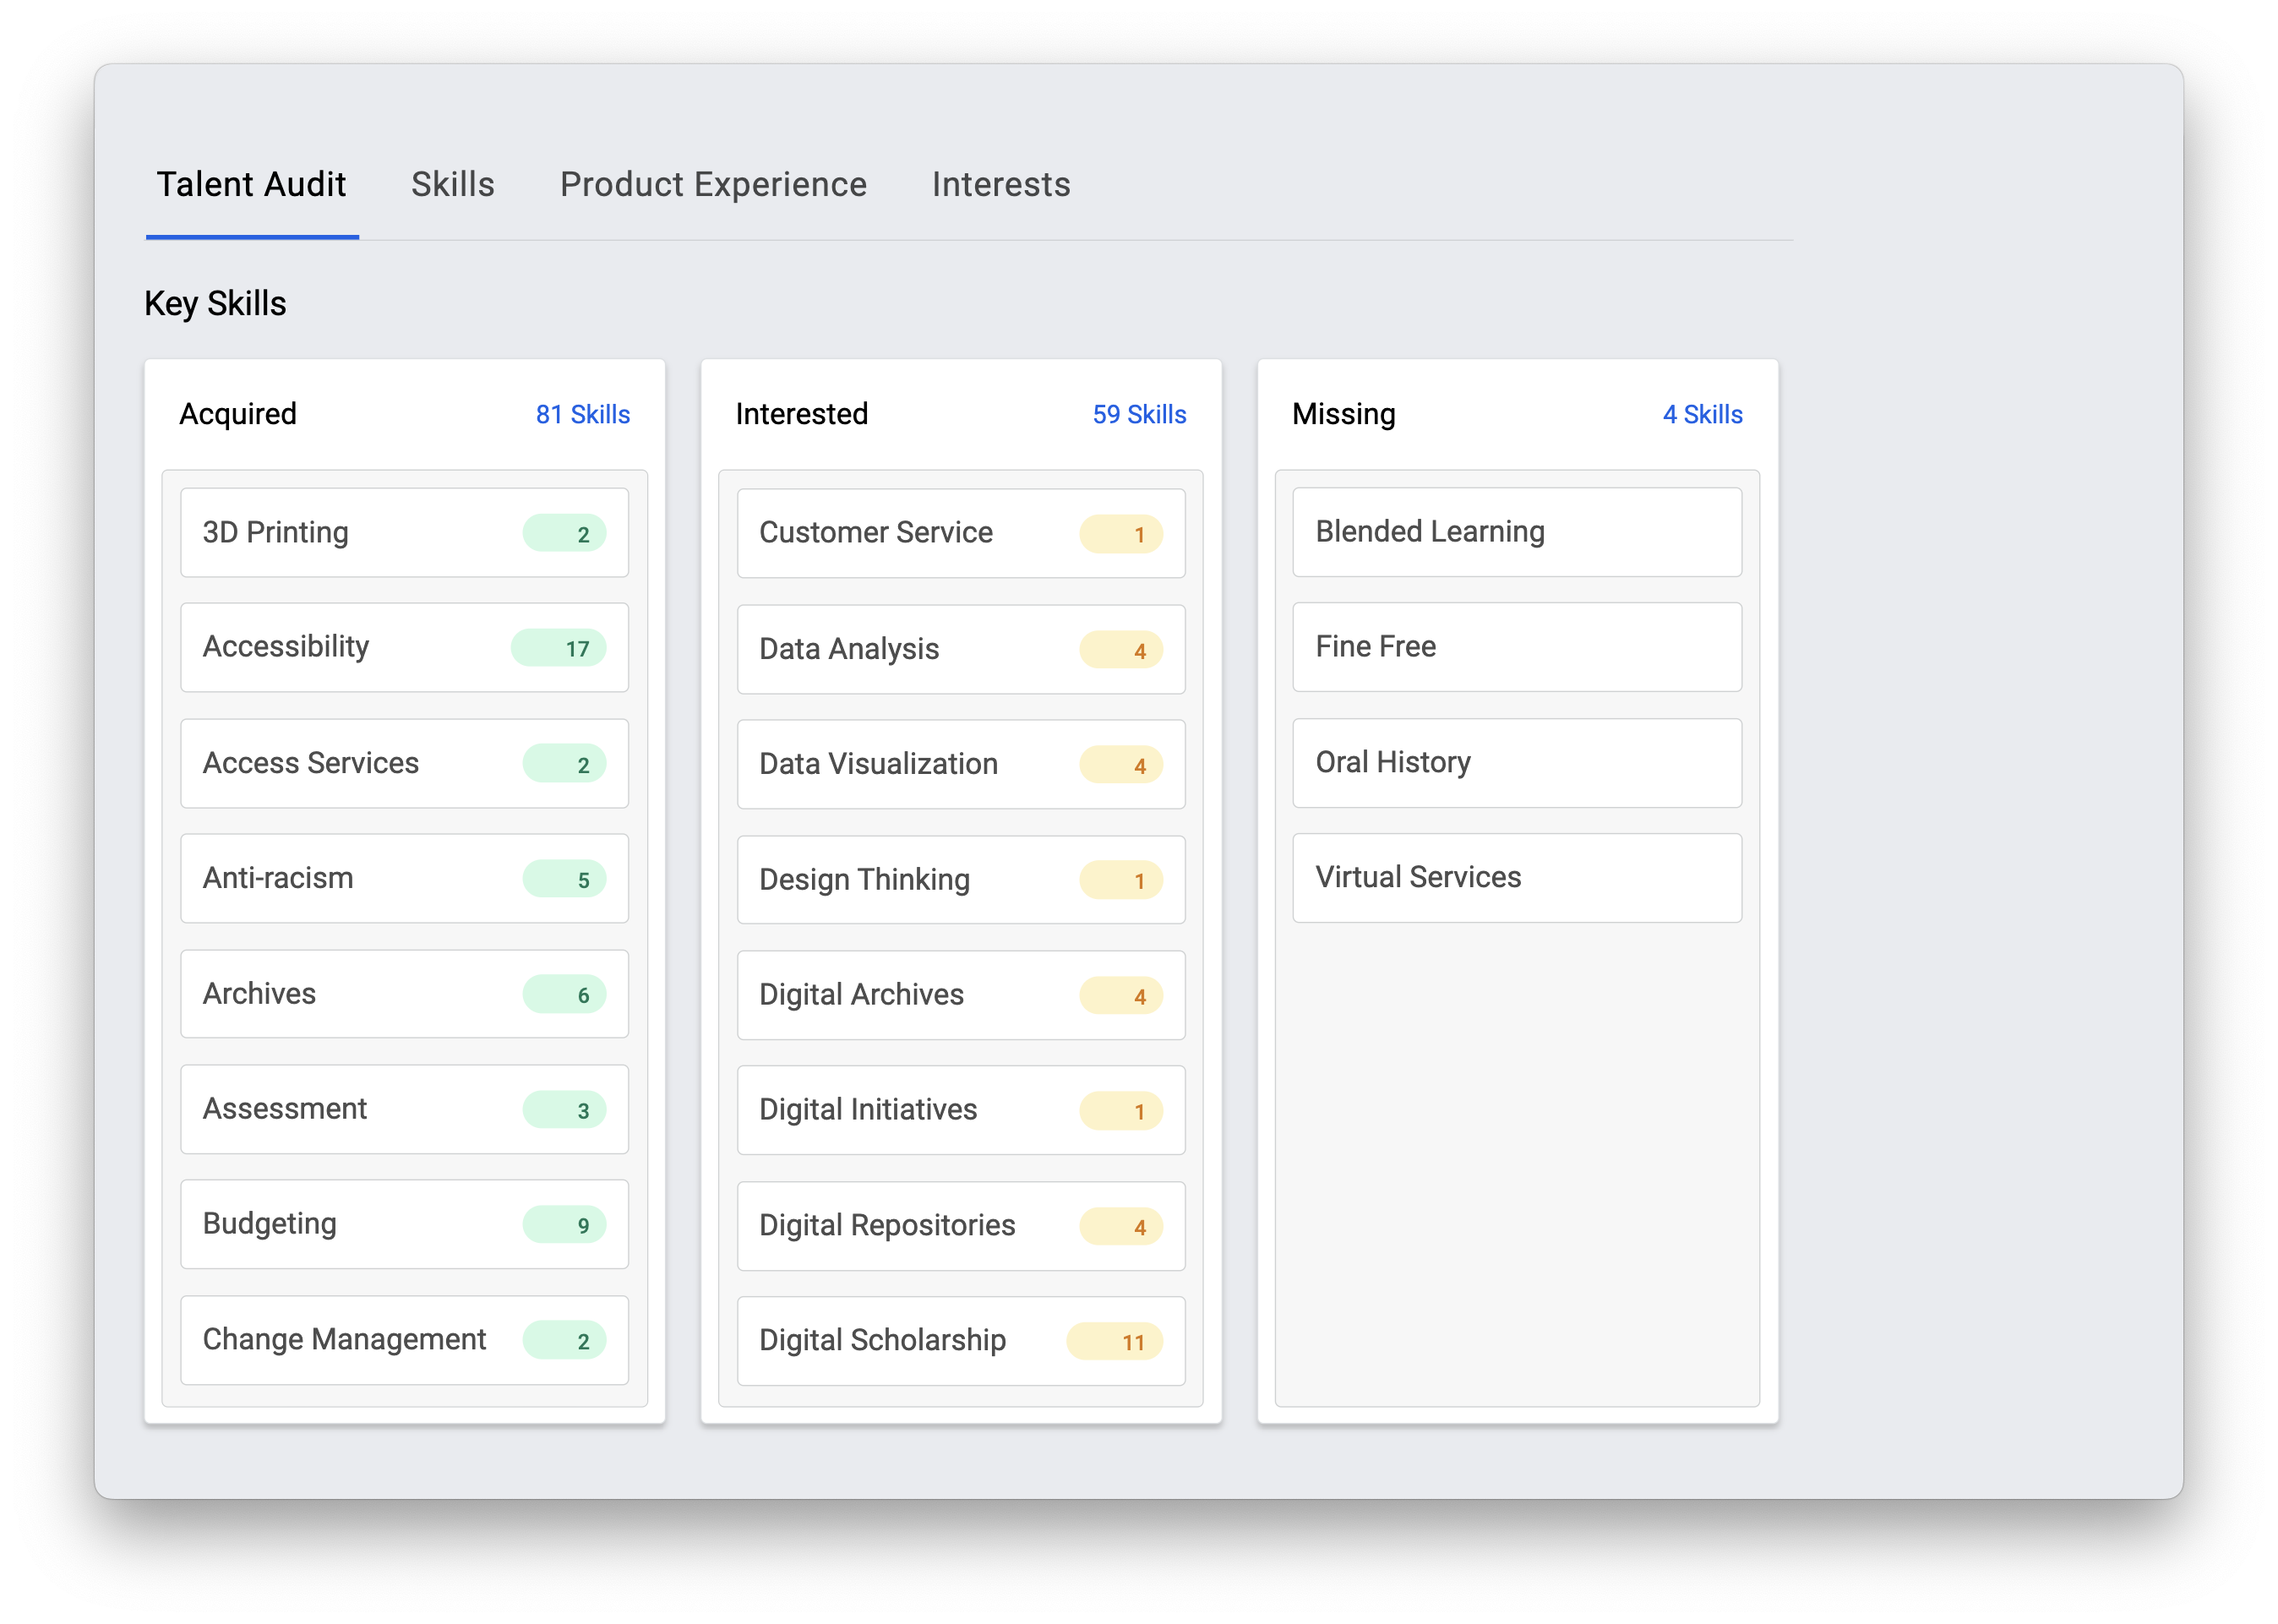Click the Digital Scholarship badge 11
The height and width of the screenshot is (1624, 2278).
pyautogui.click(x=1114, y=1342)
